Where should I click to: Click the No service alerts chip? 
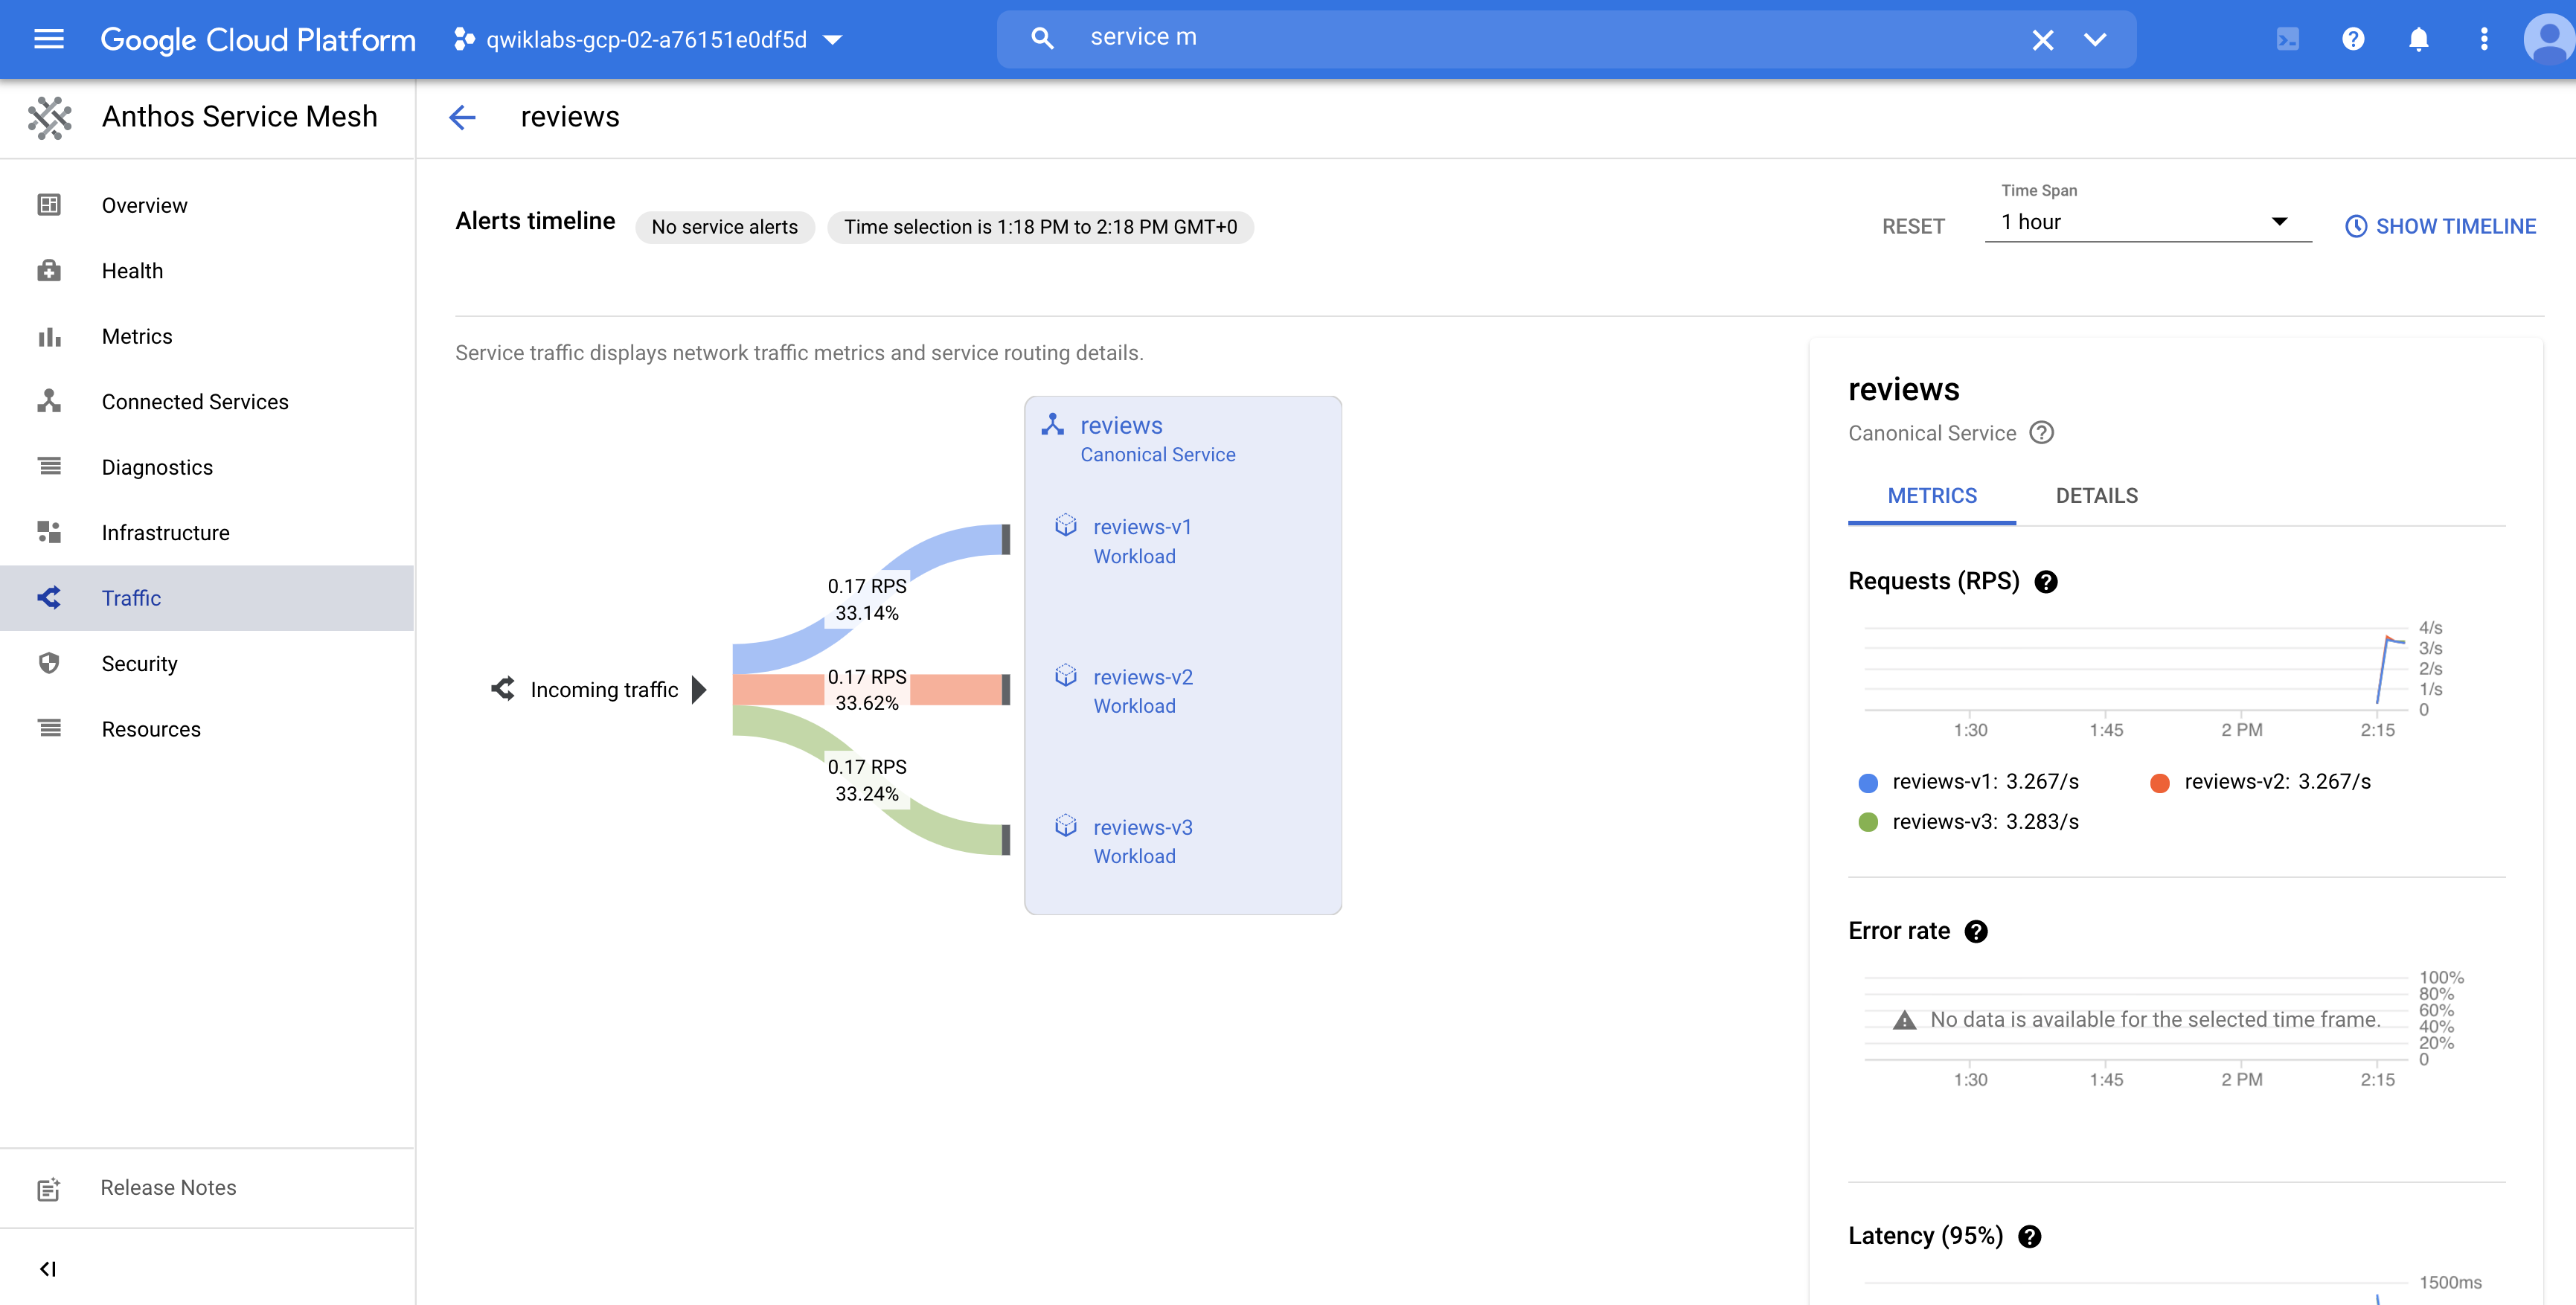pyautogui.click(x=724, y=227)
